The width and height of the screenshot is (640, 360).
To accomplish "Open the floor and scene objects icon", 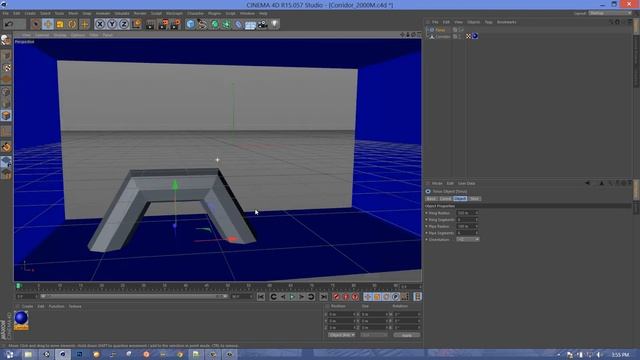I will click(250, 24).
